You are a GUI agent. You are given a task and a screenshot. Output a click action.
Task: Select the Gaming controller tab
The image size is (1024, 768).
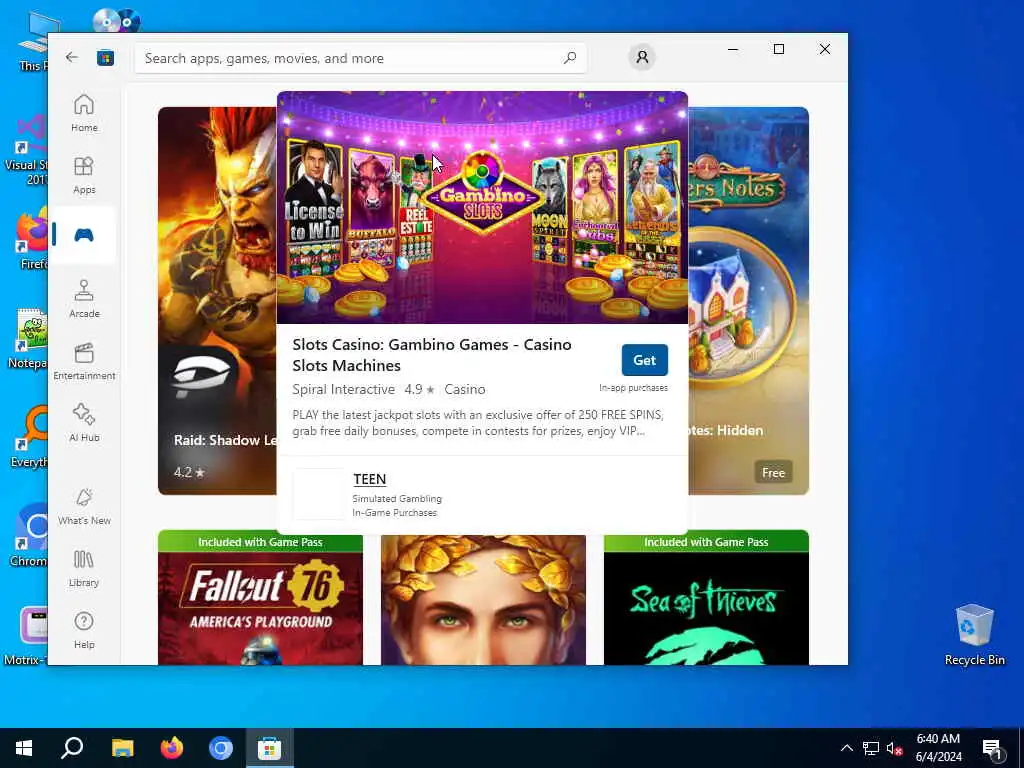(84, 235)
